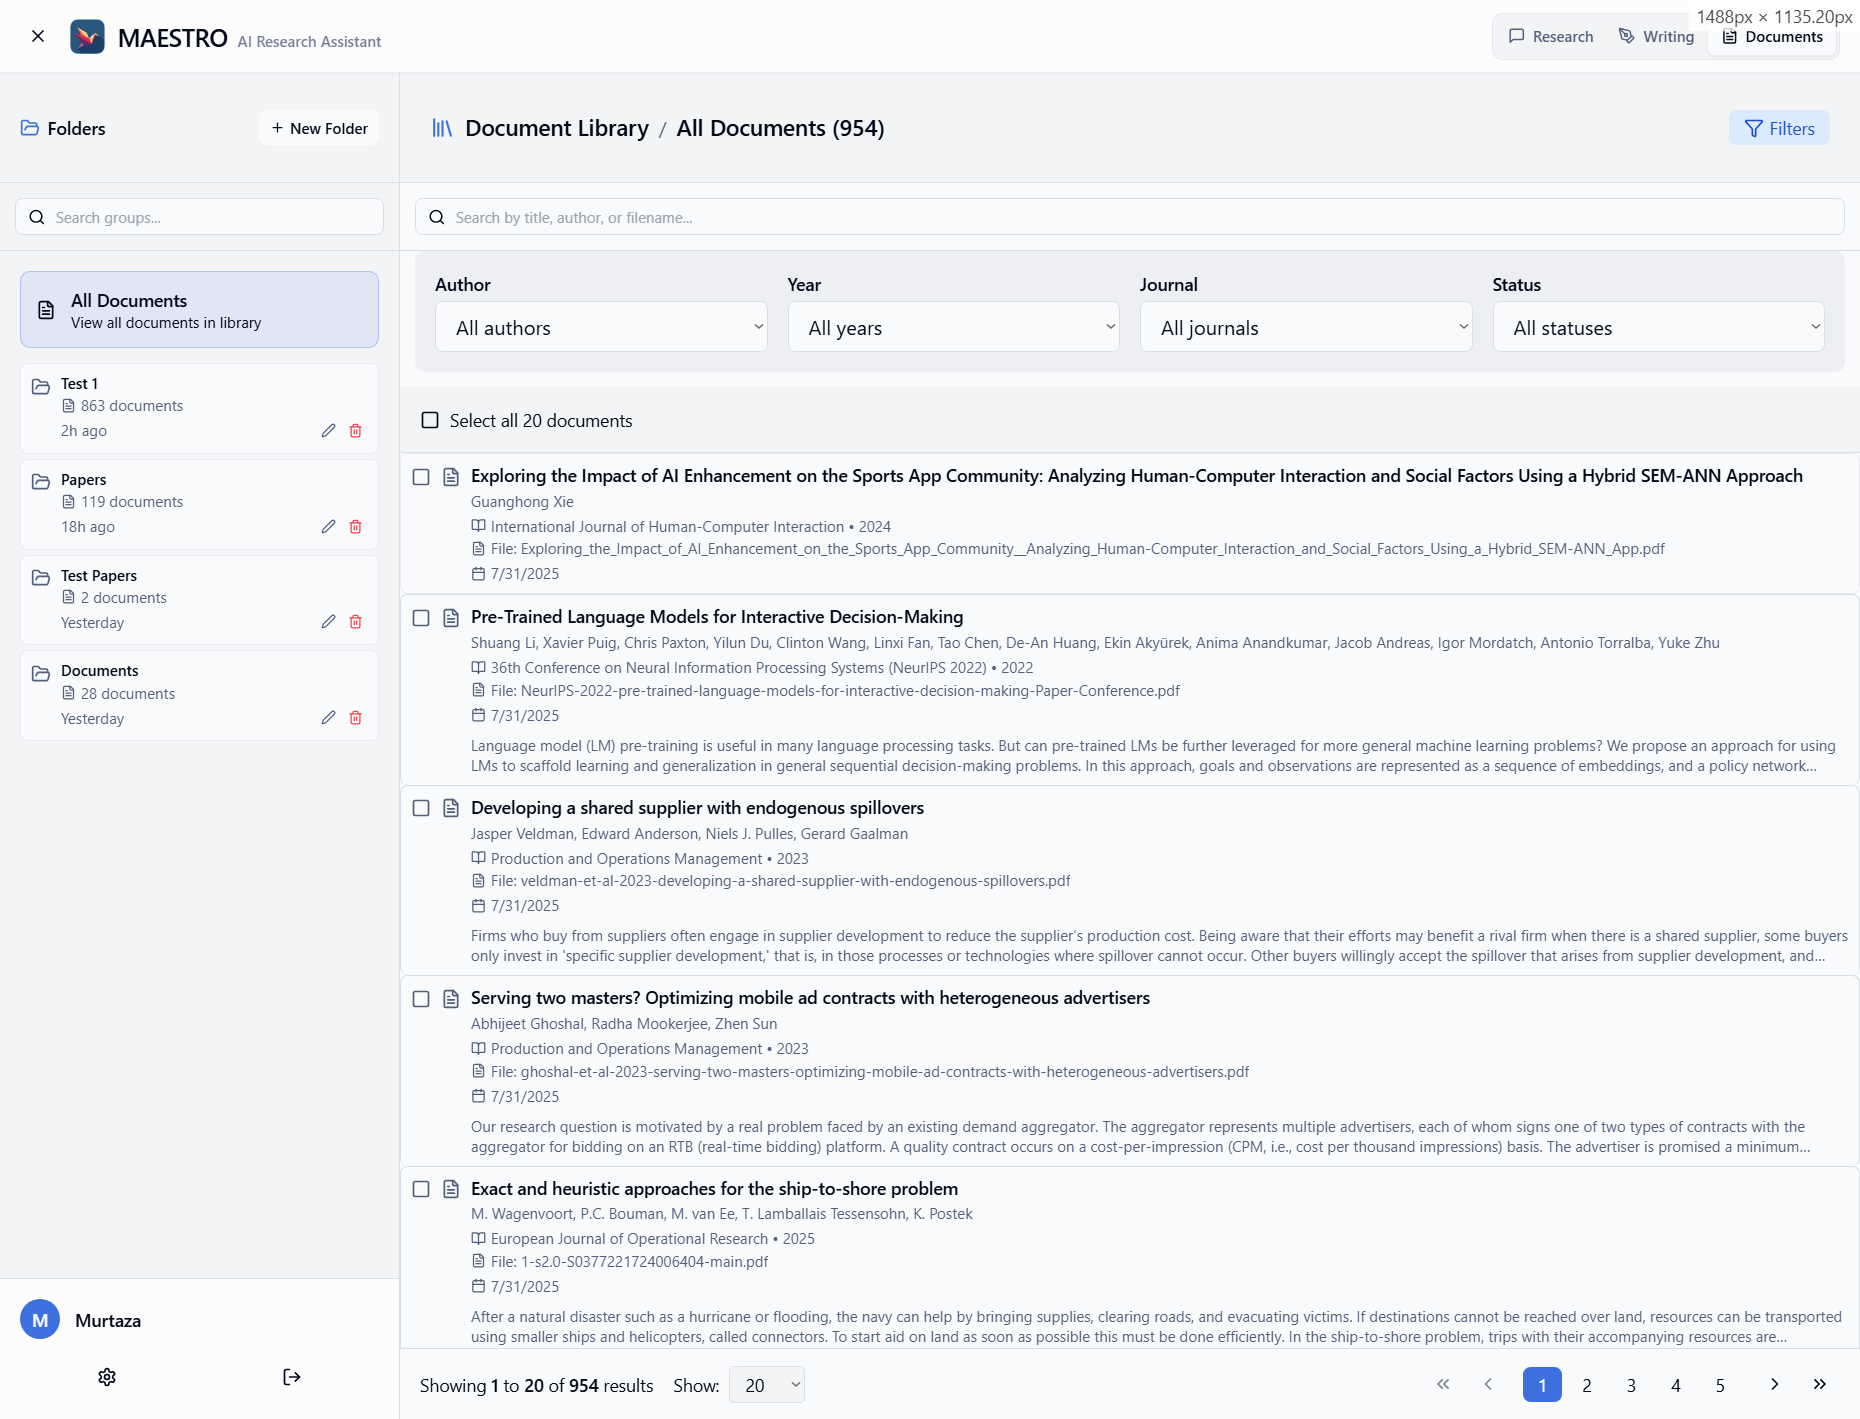Delete the Documents folder with trash icon
The width and height of the screenshot is (1860, 1419).
point(355,718)
